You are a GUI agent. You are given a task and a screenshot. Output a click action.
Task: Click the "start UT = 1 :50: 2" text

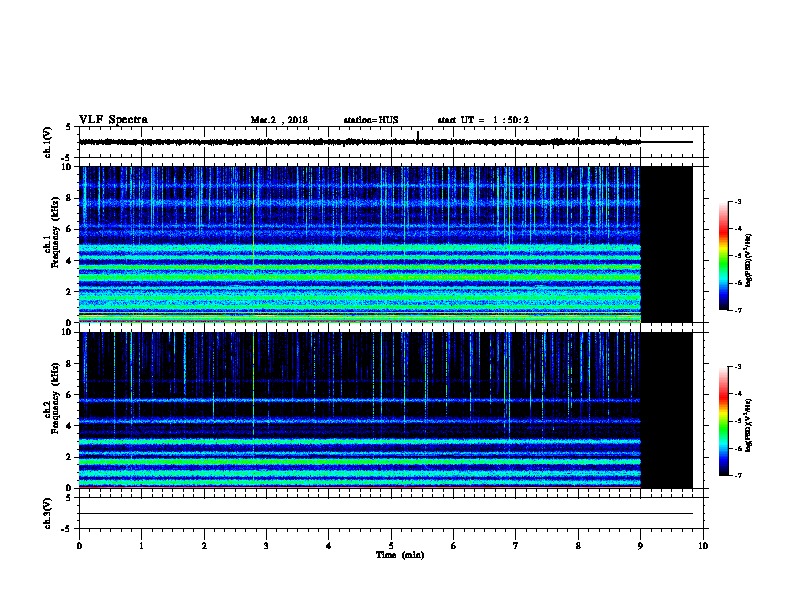[x=483, y=120]
